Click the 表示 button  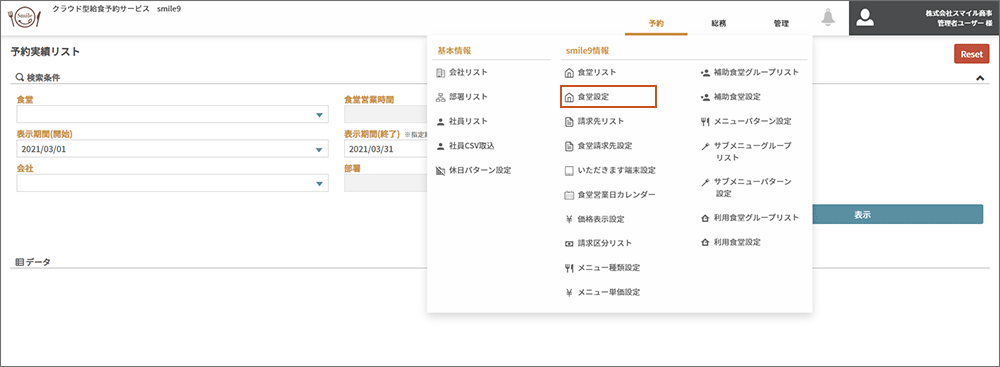898,215
